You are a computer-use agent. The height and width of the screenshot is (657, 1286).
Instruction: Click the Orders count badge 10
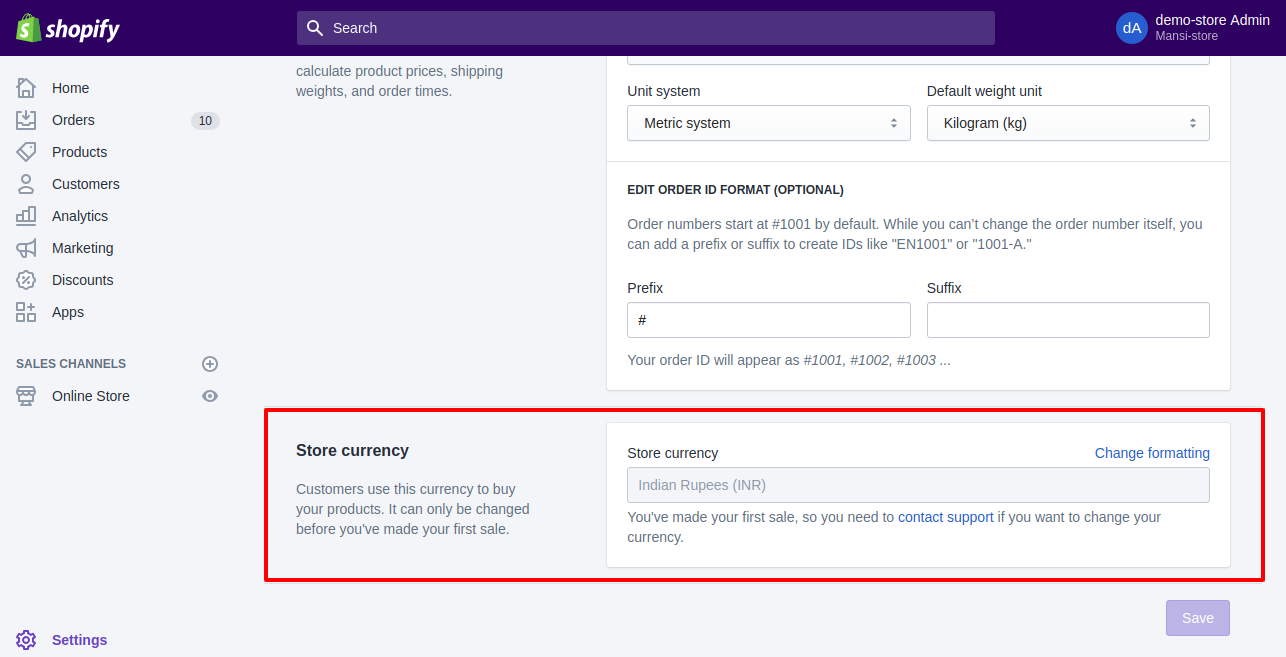[205, 121]
